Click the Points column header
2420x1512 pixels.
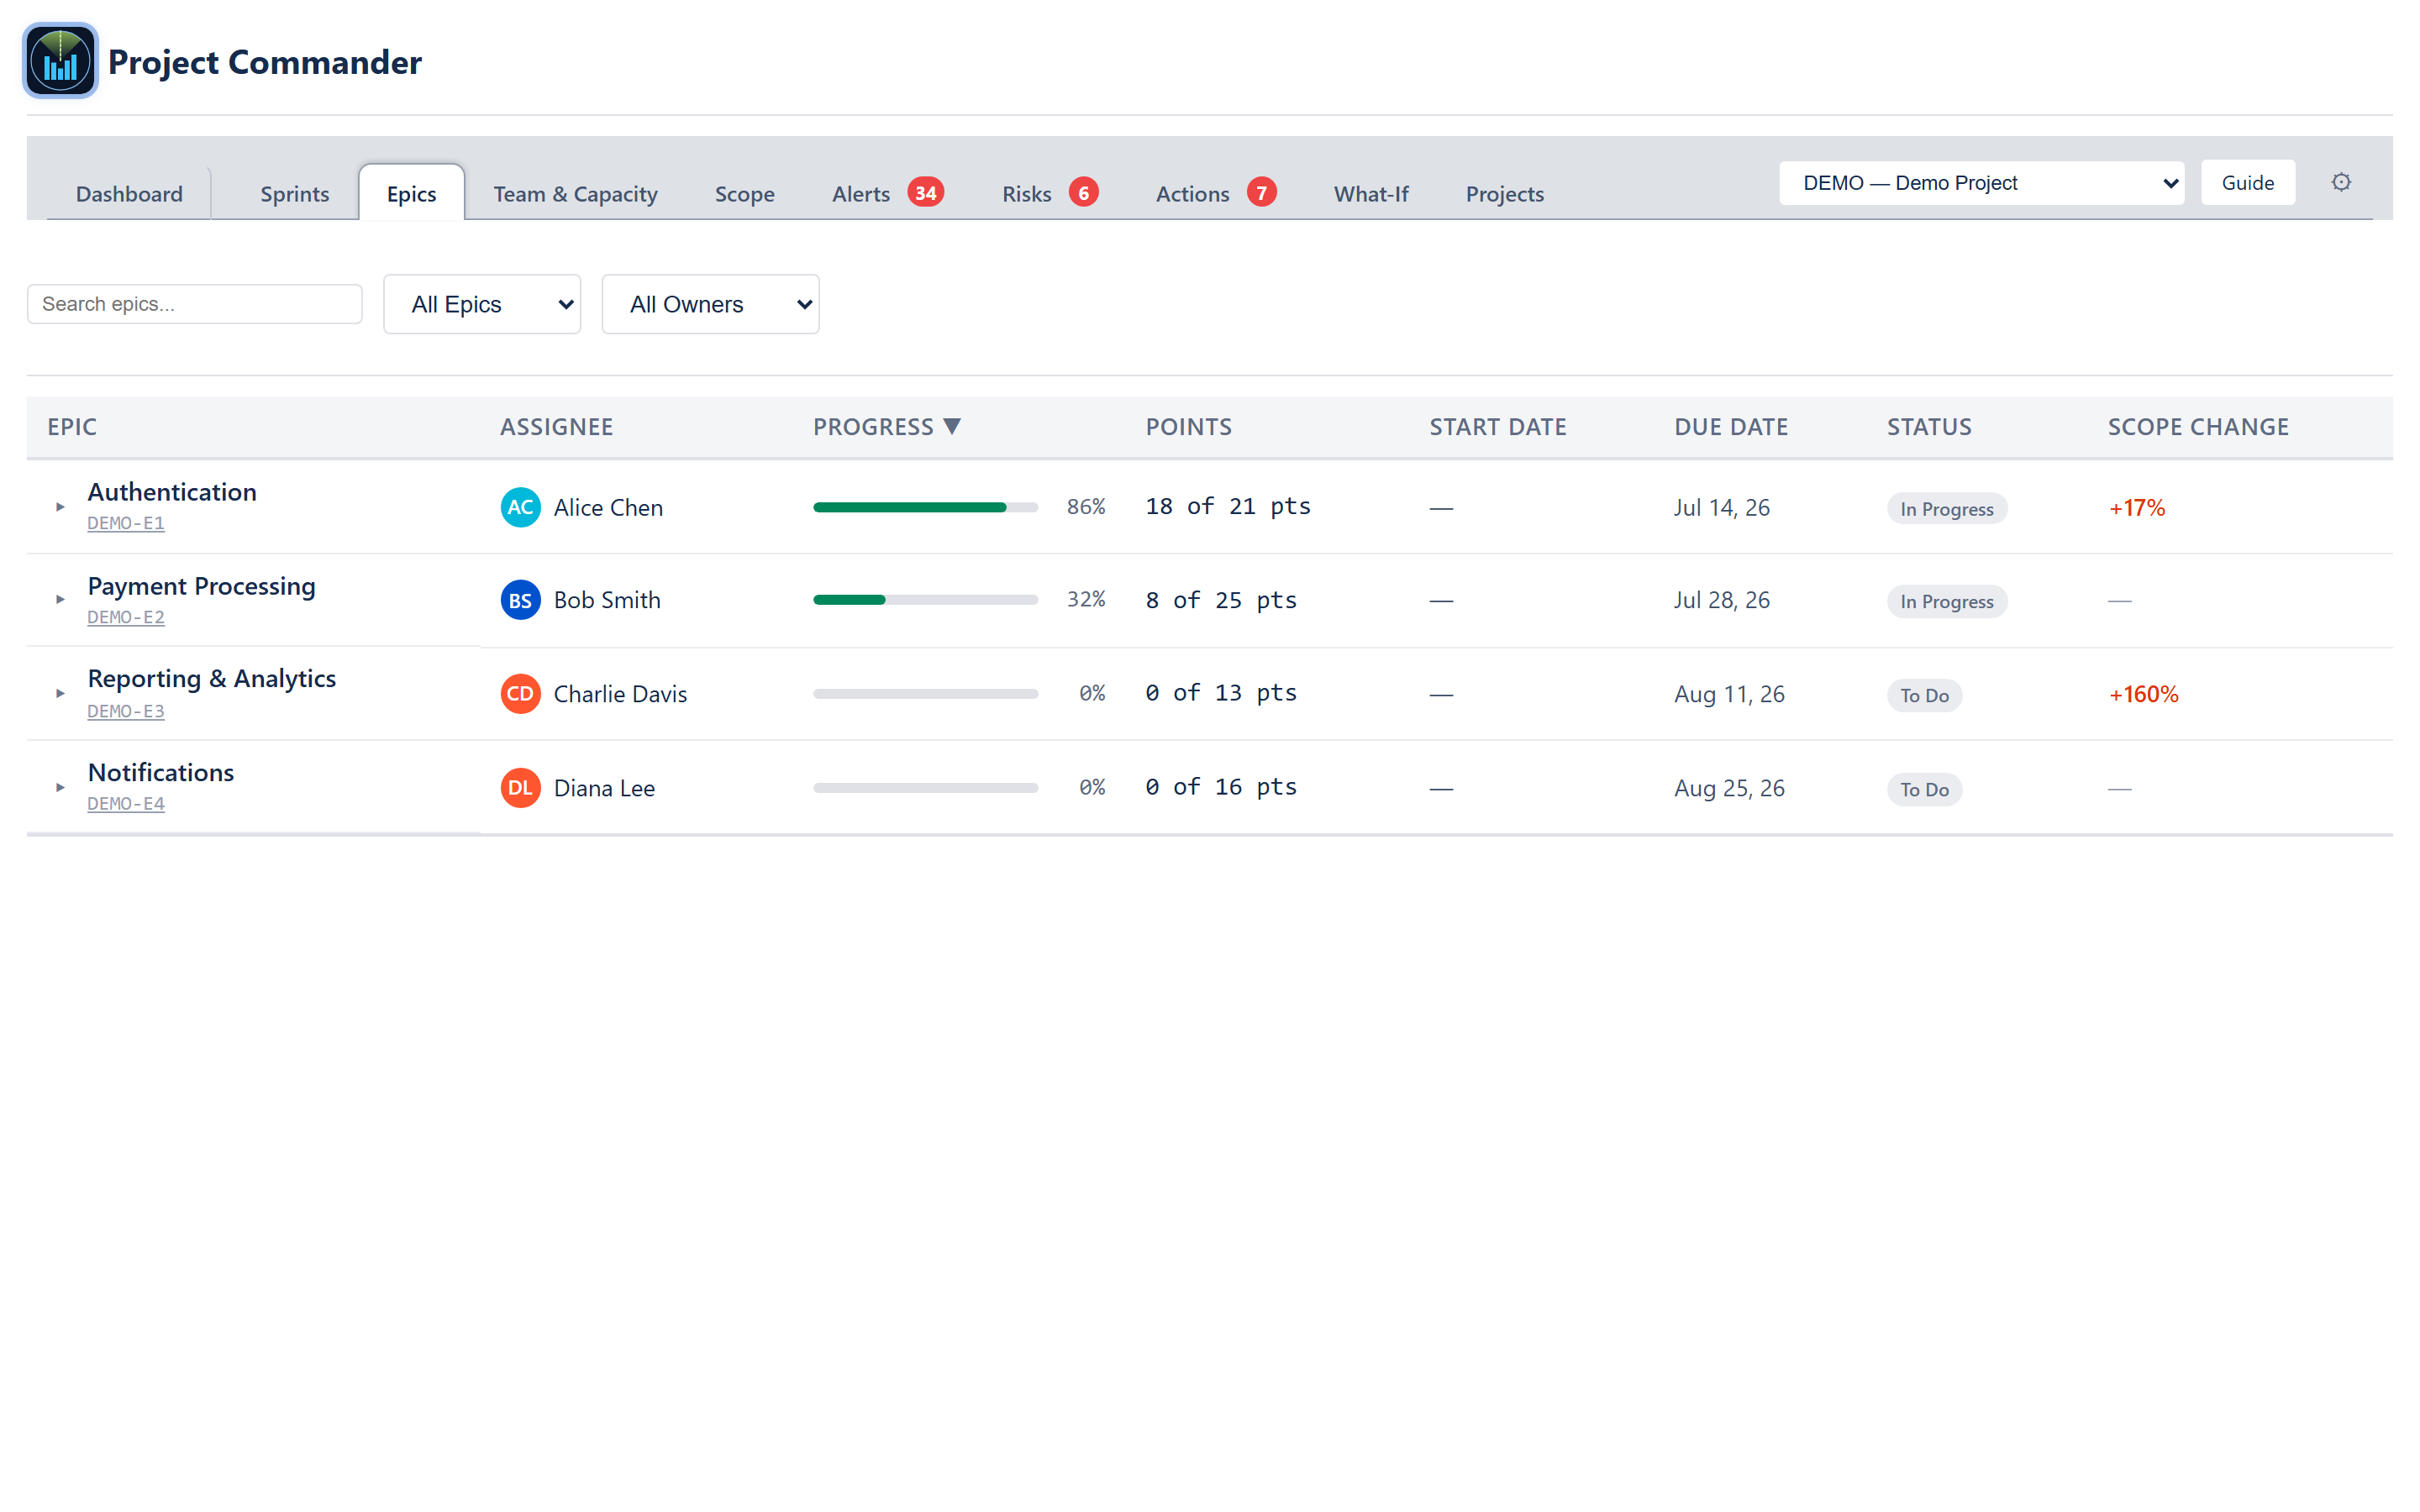pyautogui.click(x=1188, y=427)
